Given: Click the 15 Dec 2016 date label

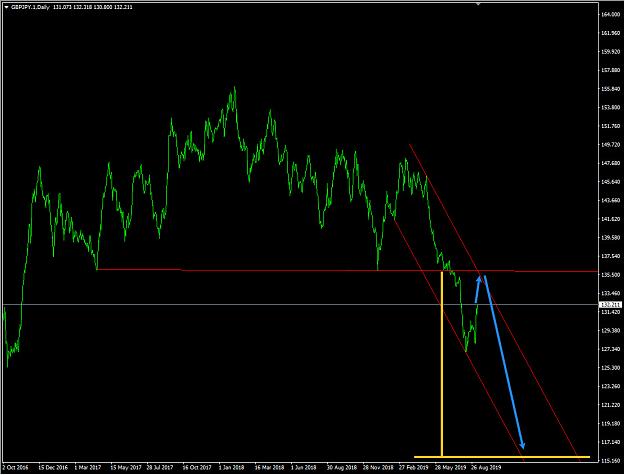Looking at the screenshot, I should click(x=53, y=467).
